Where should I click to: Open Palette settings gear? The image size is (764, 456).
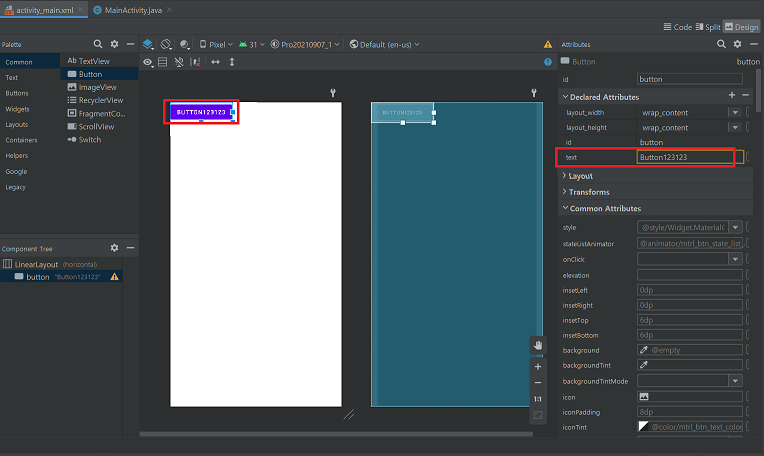(114, 44)
